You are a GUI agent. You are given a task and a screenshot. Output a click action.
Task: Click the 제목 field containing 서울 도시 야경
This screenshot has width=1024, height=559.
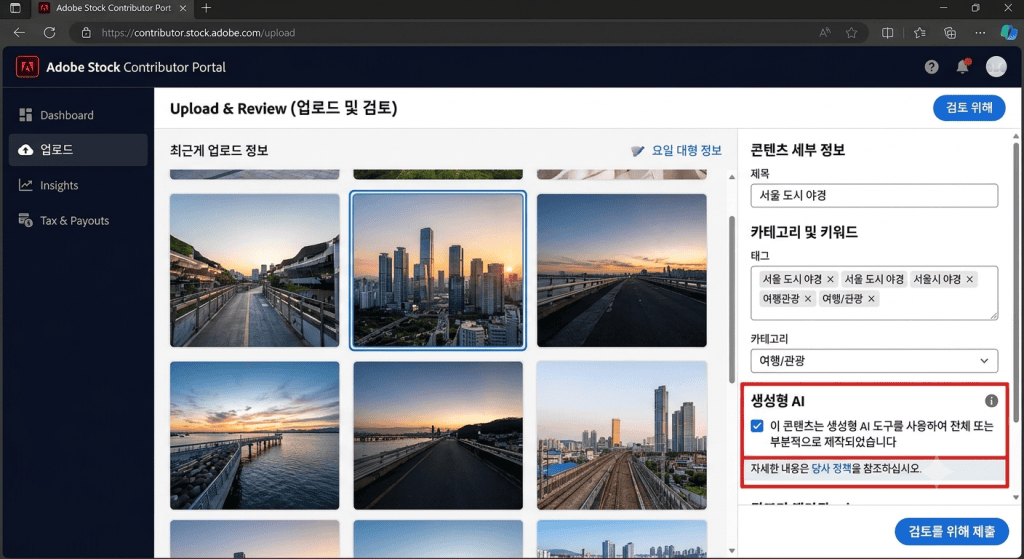[x=874, y=195]
